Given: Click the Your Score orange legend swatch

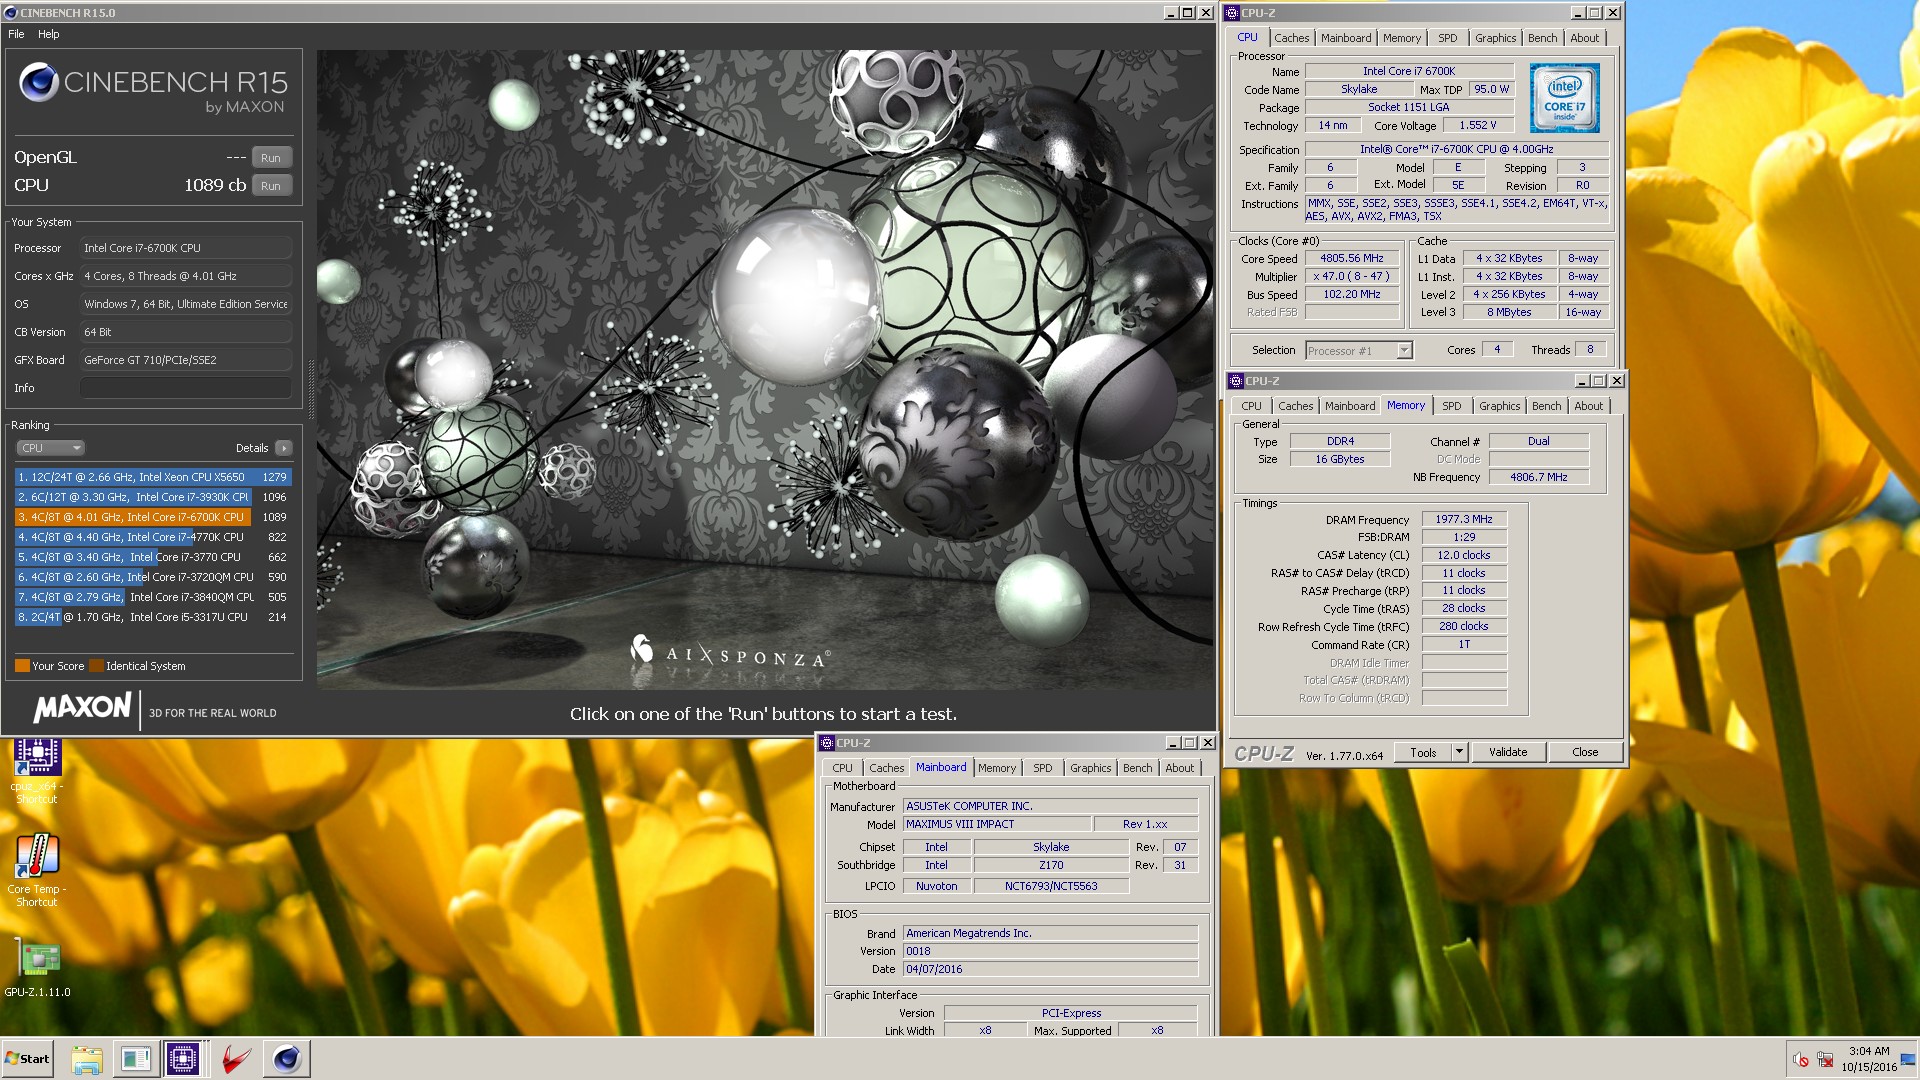Looking at the screenshot, I should point(22,666).
